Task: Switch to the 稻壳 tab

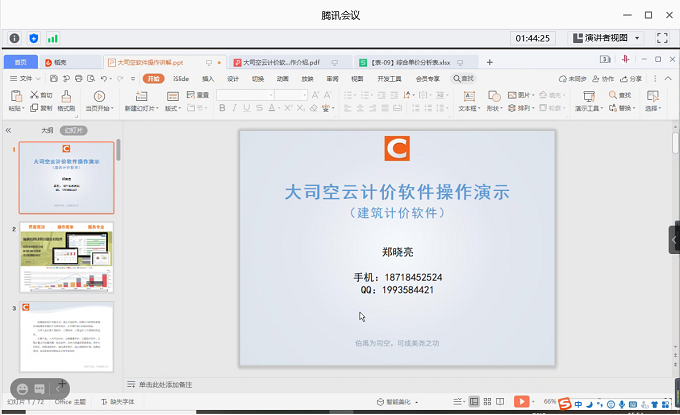Action: coord(56,62)
